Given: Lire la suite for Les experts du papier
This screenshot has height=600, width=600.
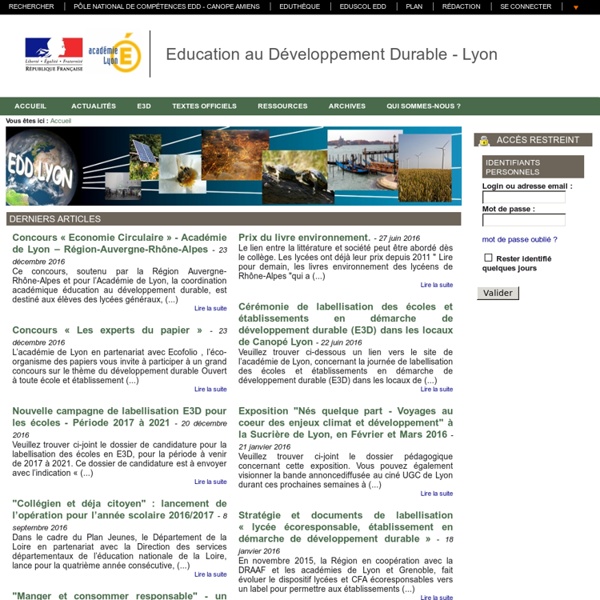Looking at the screenshot, I should click(x=210, y=389).
